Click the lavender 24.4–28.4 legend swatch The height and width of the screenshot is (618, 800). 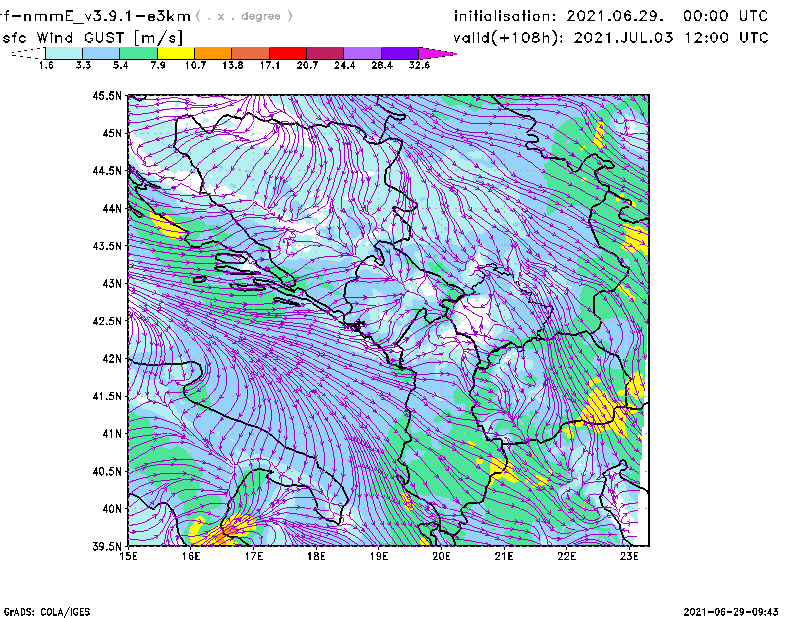[x=363, y=53]
